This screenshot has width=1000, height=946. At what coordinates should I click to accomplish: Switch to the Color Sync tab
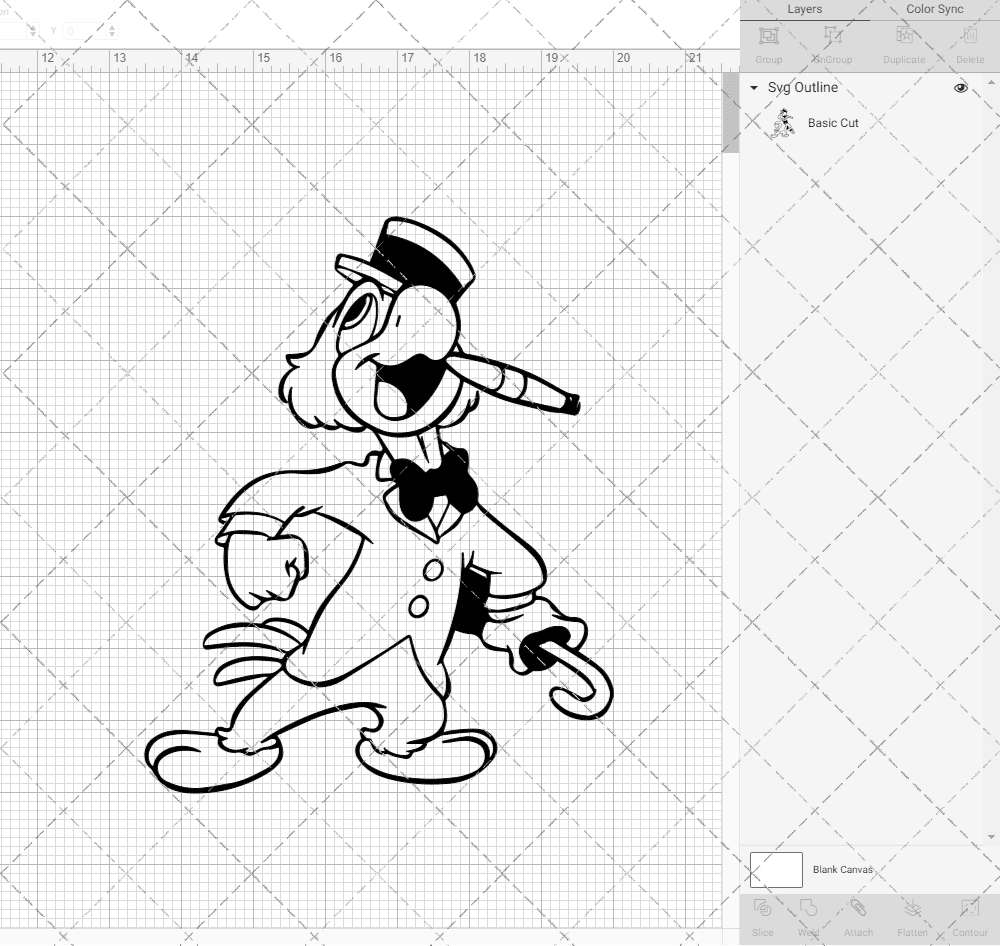tap(934, 9)
